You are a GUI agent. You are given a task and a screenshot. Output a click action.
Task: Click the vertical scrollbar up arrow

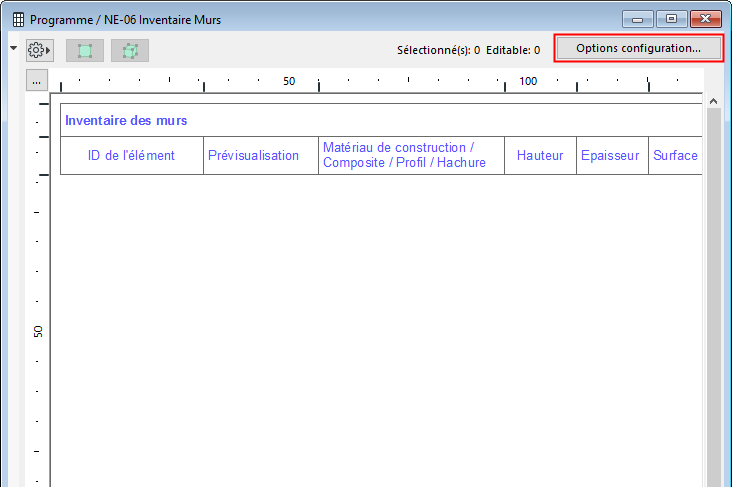pos(713,101)
